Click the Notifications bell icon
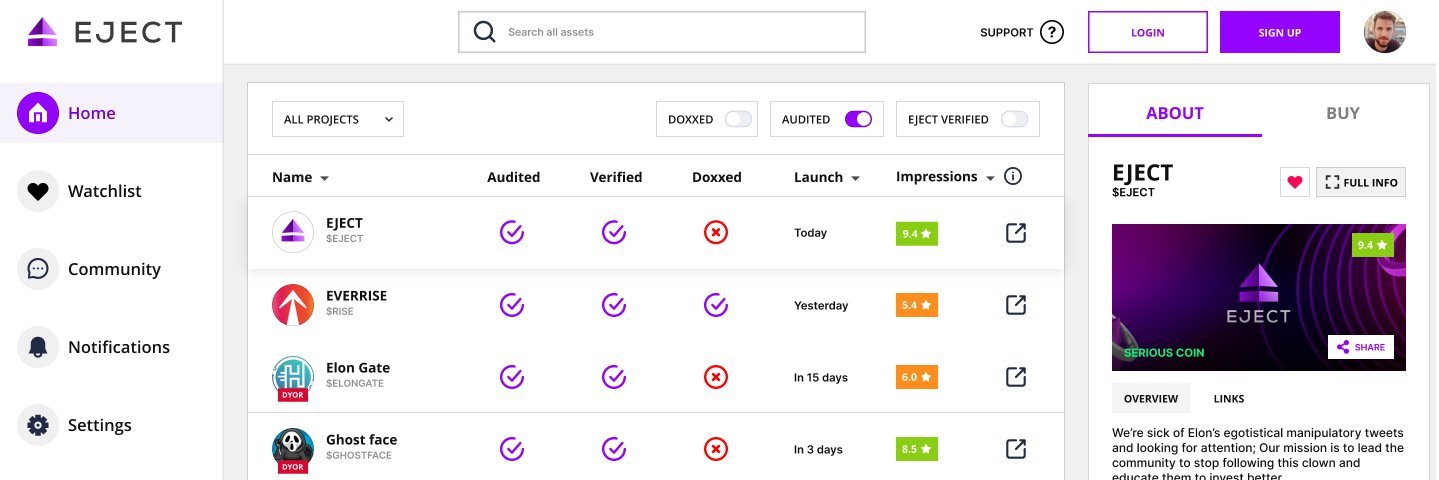The image size is (1439, 480). click(x=38, y=347)
